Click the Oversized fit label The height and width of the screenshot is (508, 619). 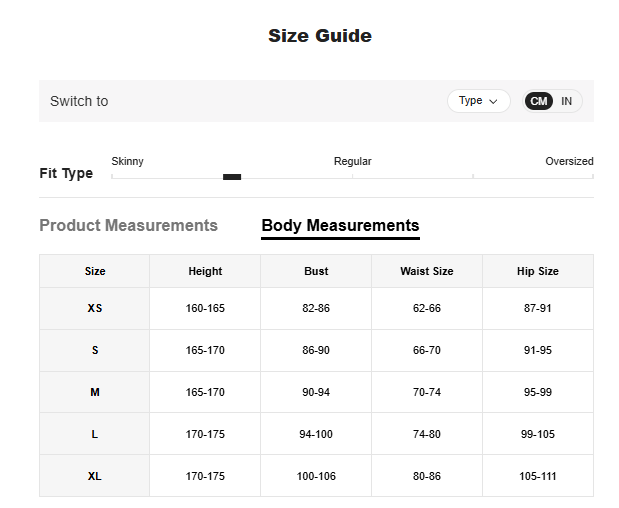569,161
